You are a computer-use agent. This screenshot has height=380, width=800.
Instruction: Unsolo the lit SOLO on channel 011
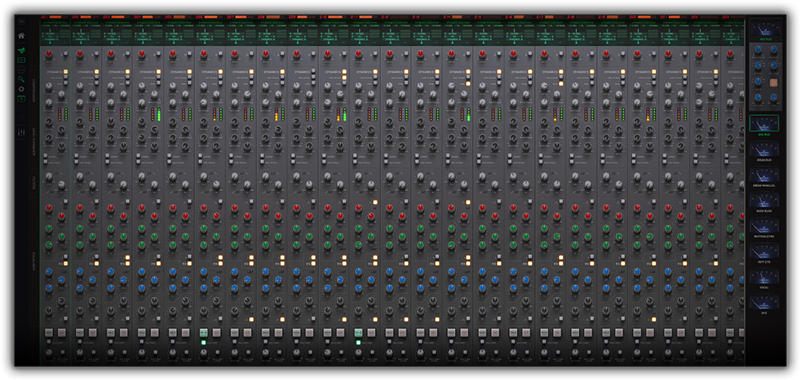click(358, 333)
